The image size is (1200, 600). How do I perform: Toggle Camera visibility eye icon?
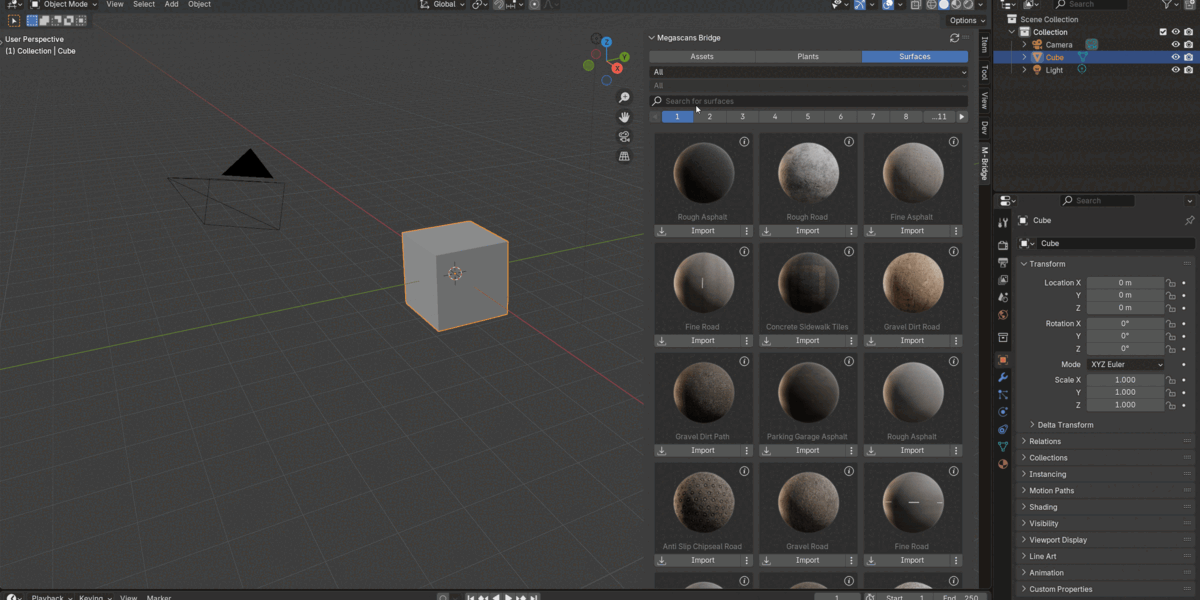coord(1175,44)
